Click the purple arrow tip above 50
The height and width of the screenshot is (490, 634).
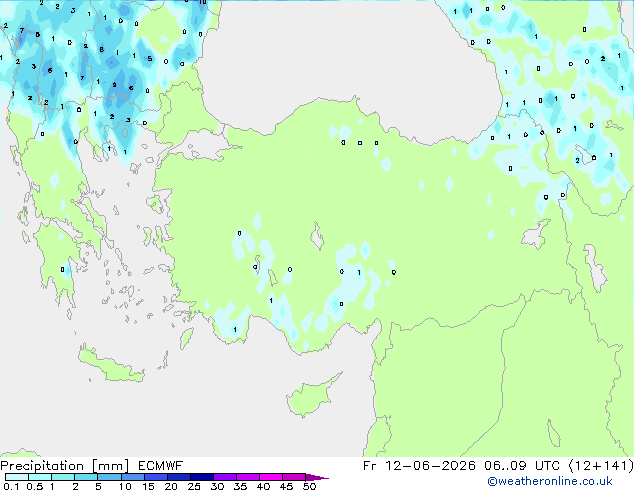(x=317, y=477)
